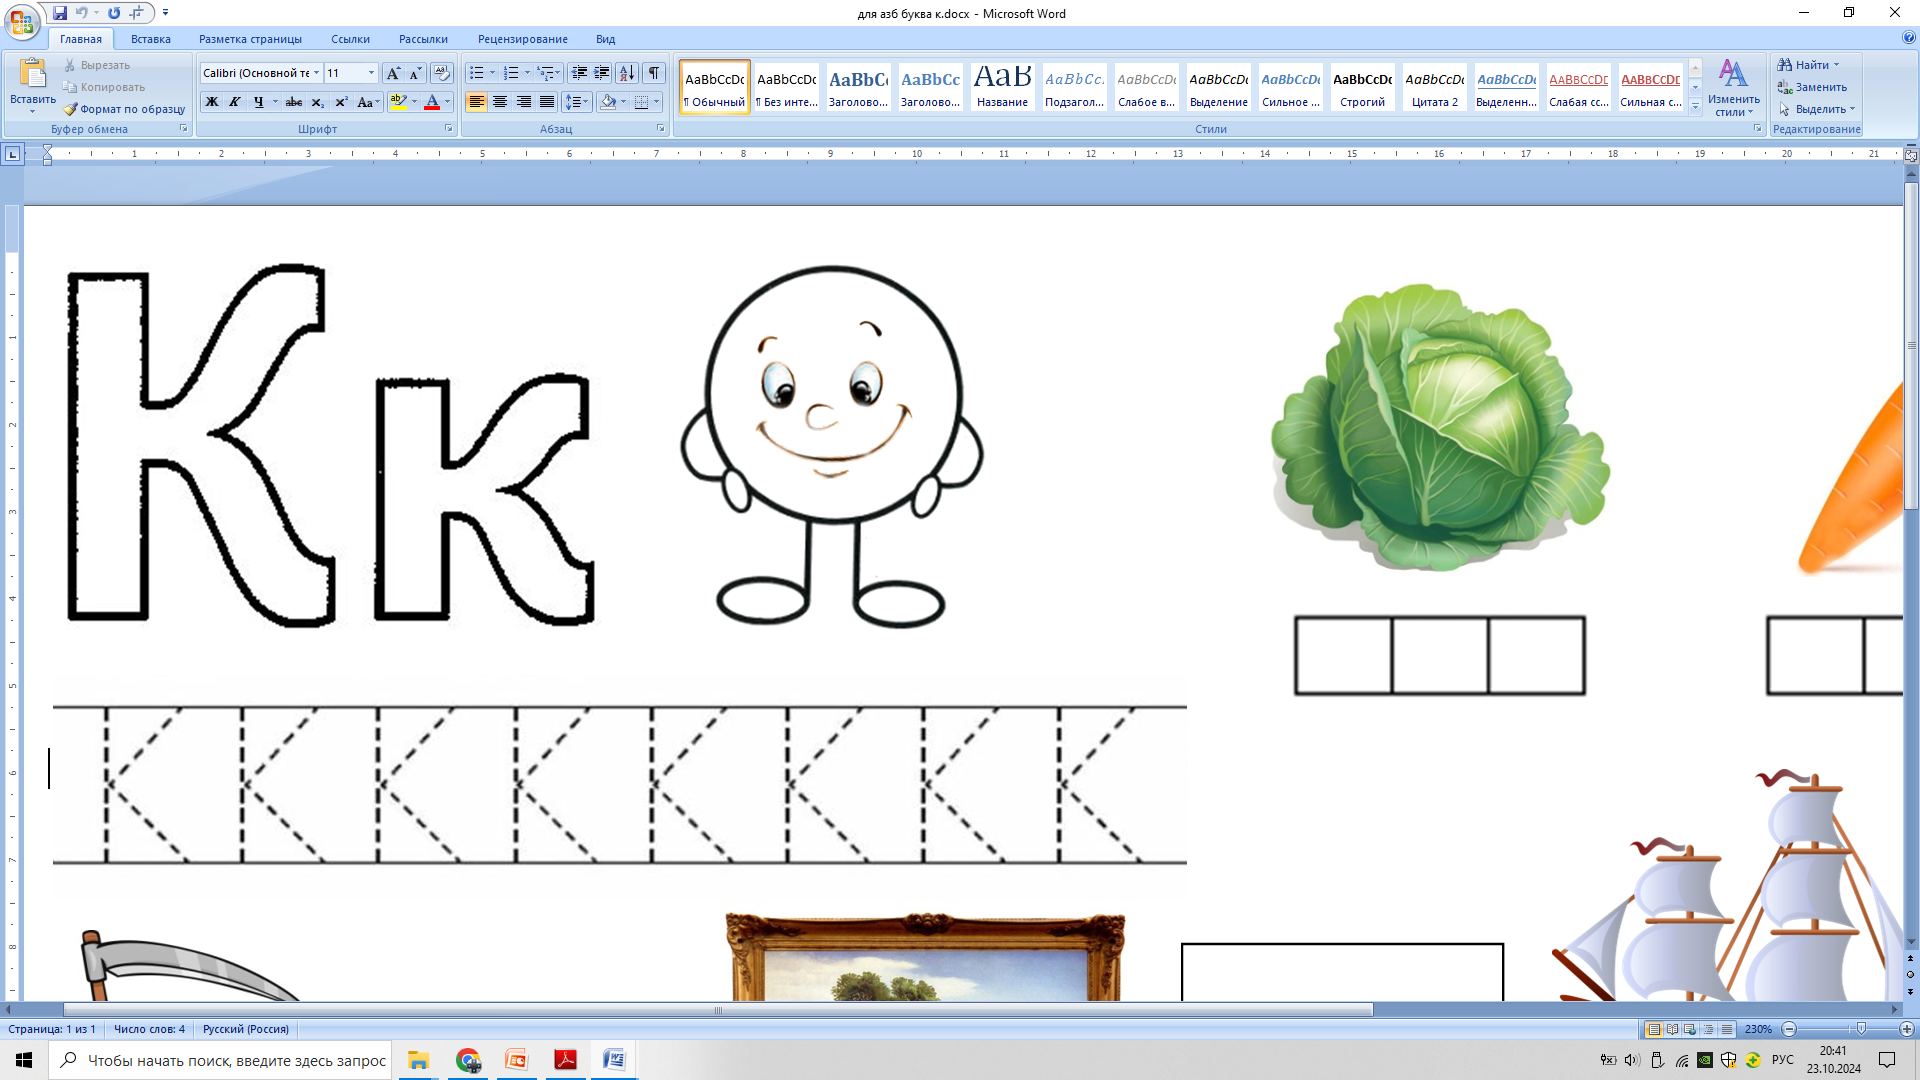Click the Replace icon (Заменить)
This screenshot has width=1920, height=1080.
1812,87
